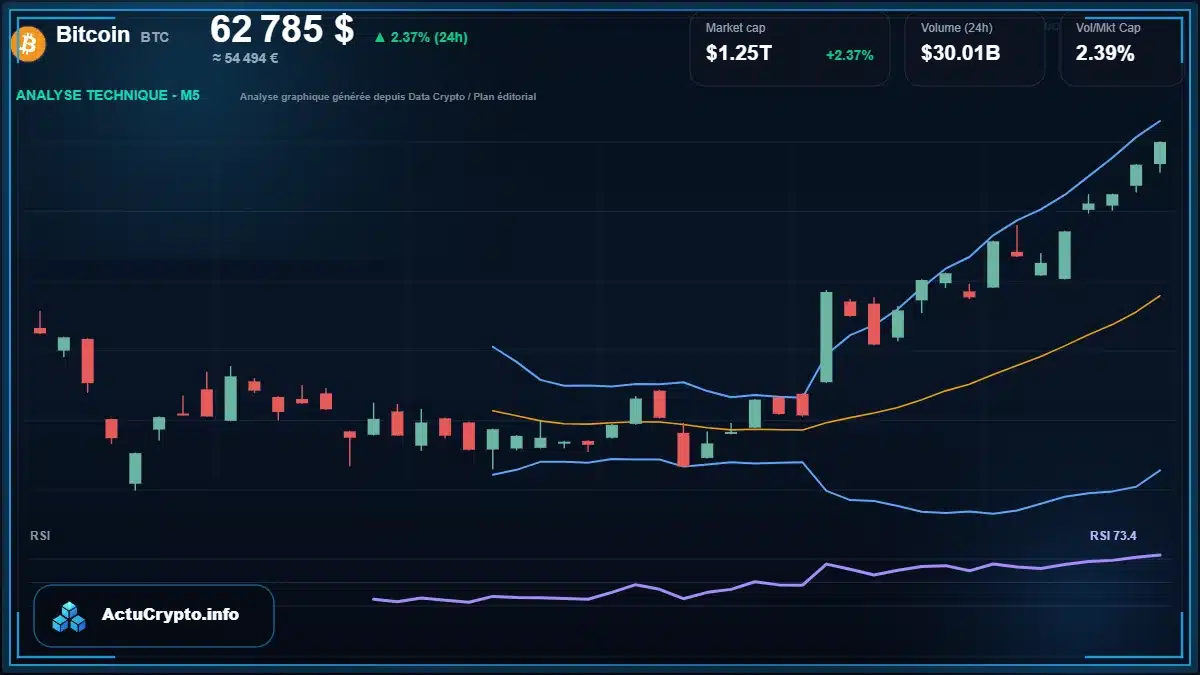Open the Volume (24h) card
1200x675 pixels.
975,48
